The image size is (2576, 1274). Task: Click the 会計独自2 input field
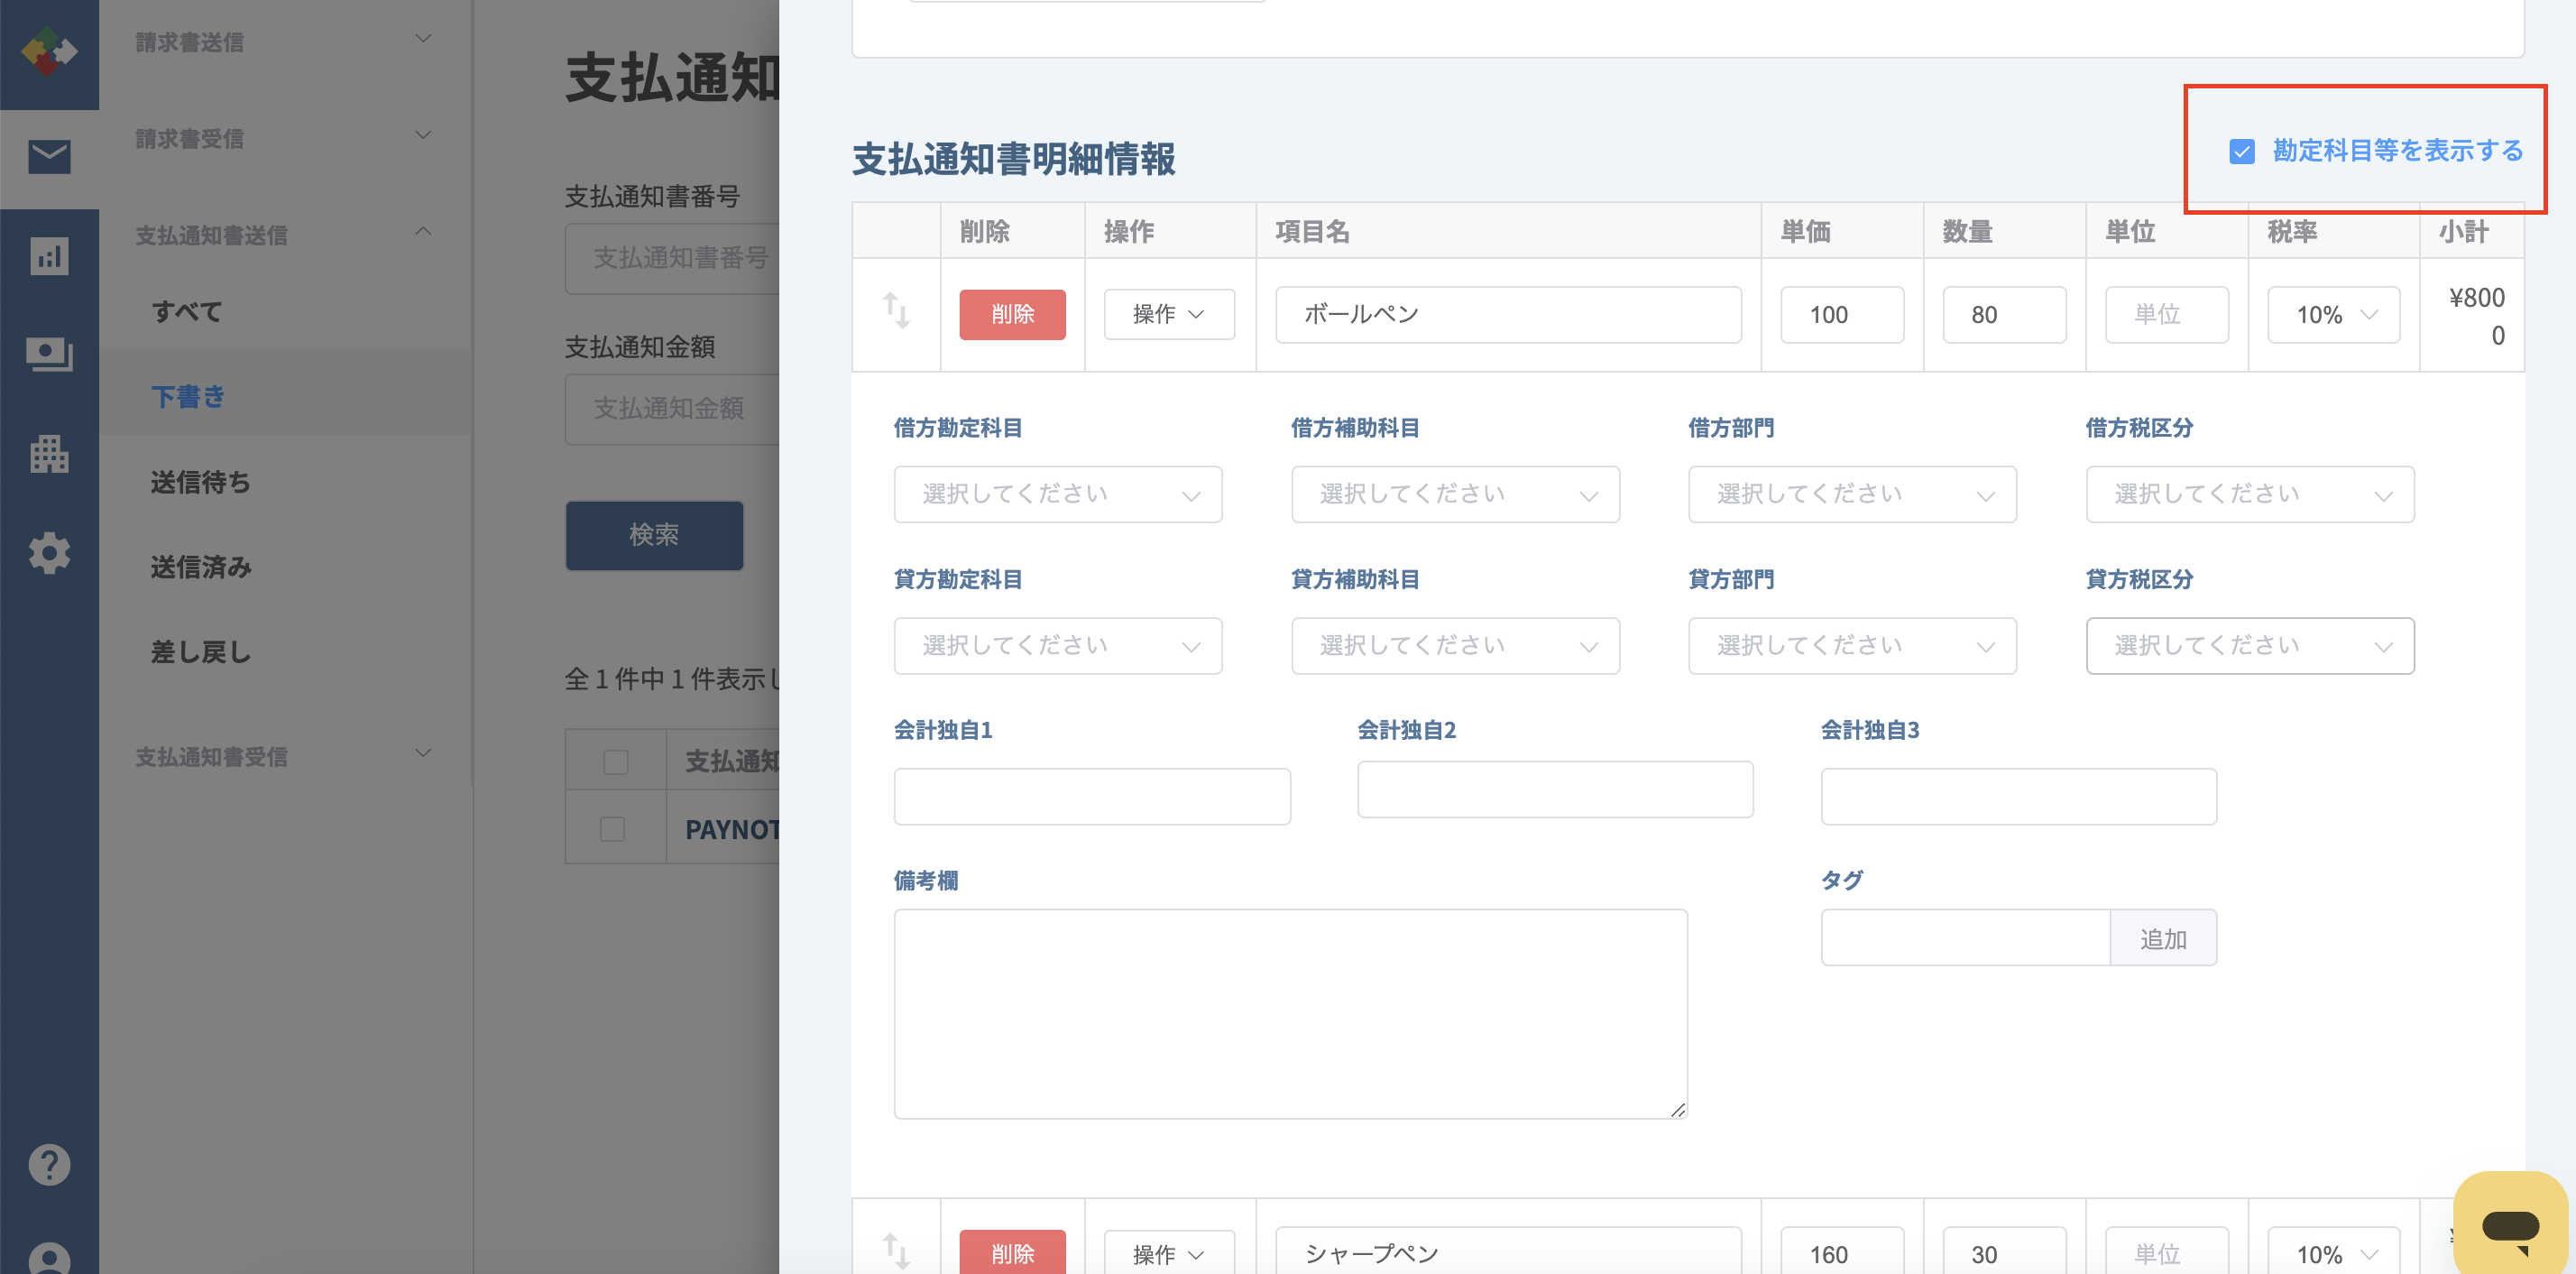1555,789
